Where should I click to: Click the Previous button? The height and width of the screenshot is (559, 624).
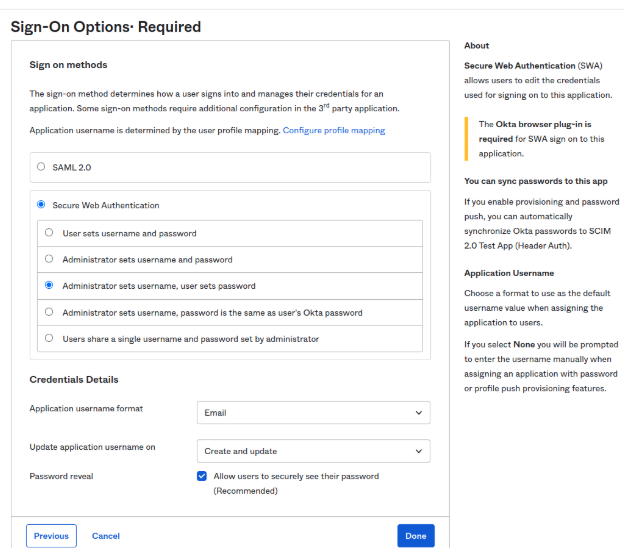point(51,536)
